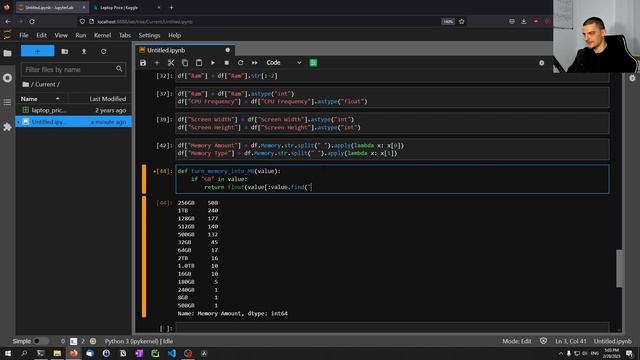Run the selected cell with play icon

pos(213,63)
